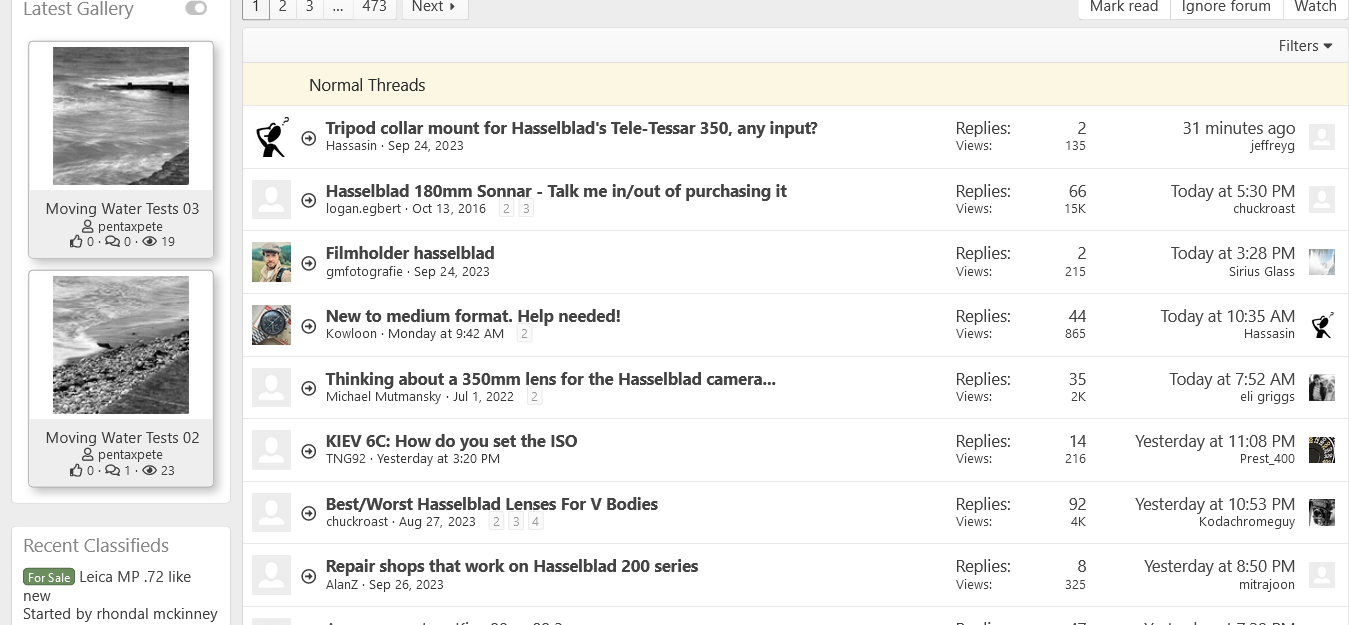Go to the Next page of threads

coord(434,7)
